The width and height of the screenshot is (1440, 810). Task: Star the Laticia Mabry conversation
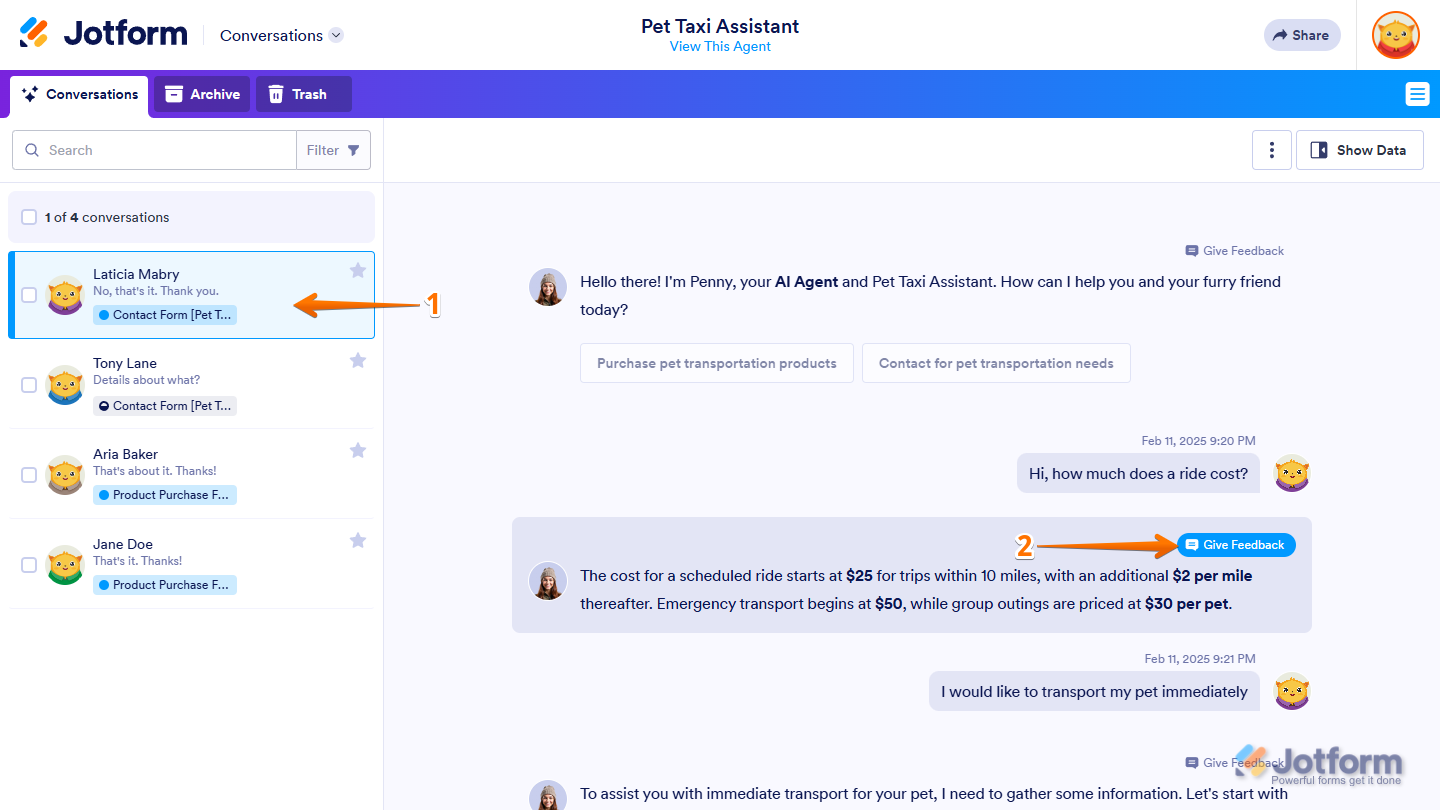point(358,270)
